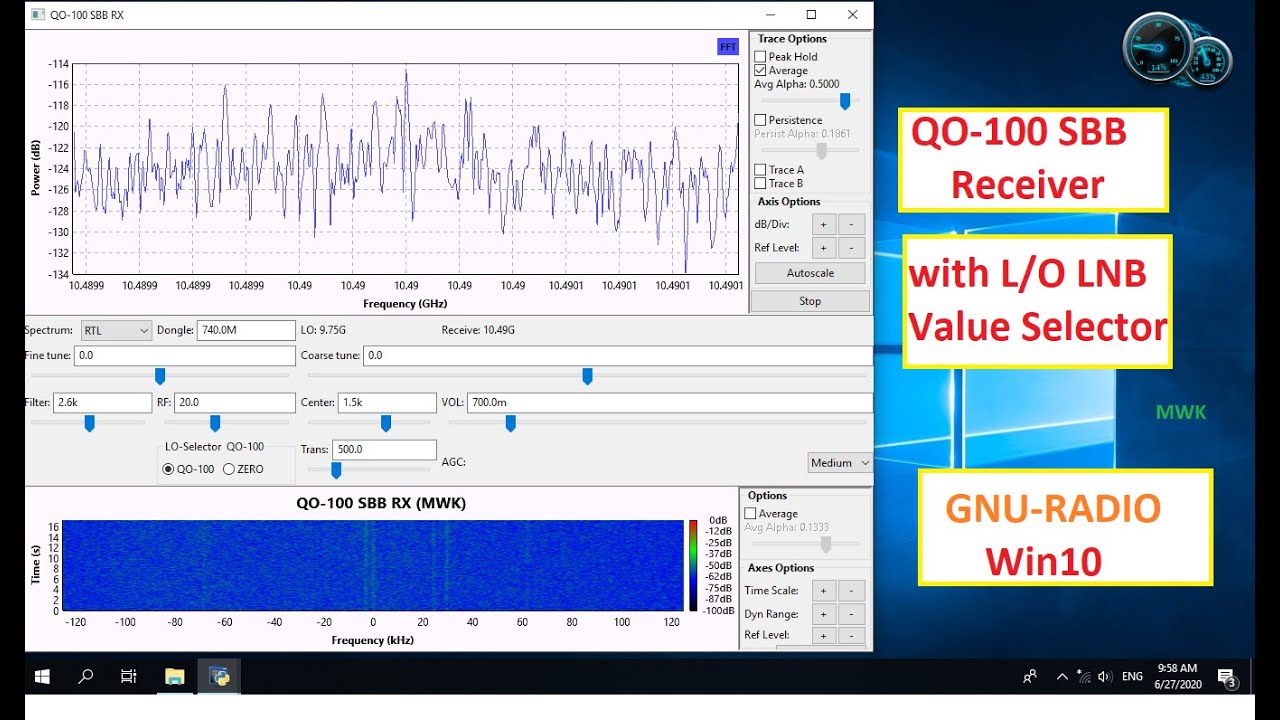This screenshot has width=1280, height=720.
Task: Decrease dB/Div with minus button
Action: (851, 224)
